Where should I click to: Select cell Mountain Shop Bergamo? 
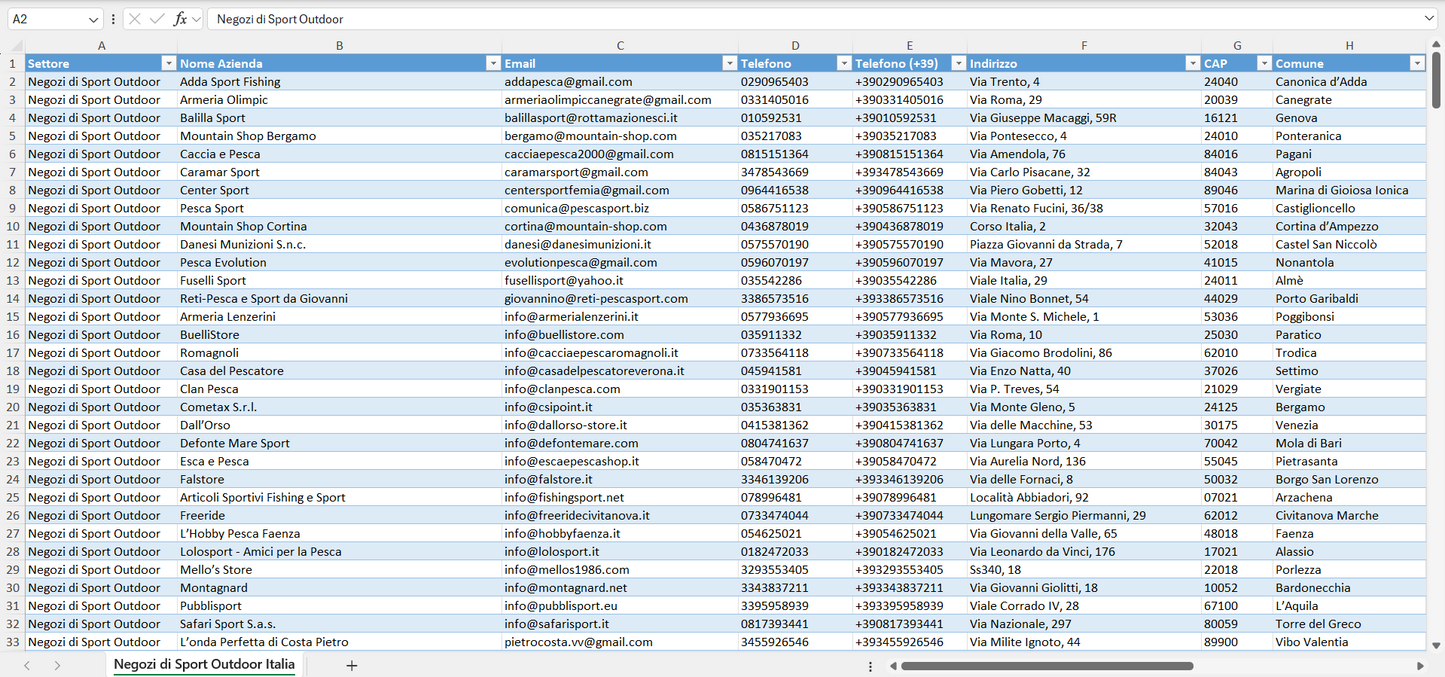pyautogui.click(x=339, y=136)
